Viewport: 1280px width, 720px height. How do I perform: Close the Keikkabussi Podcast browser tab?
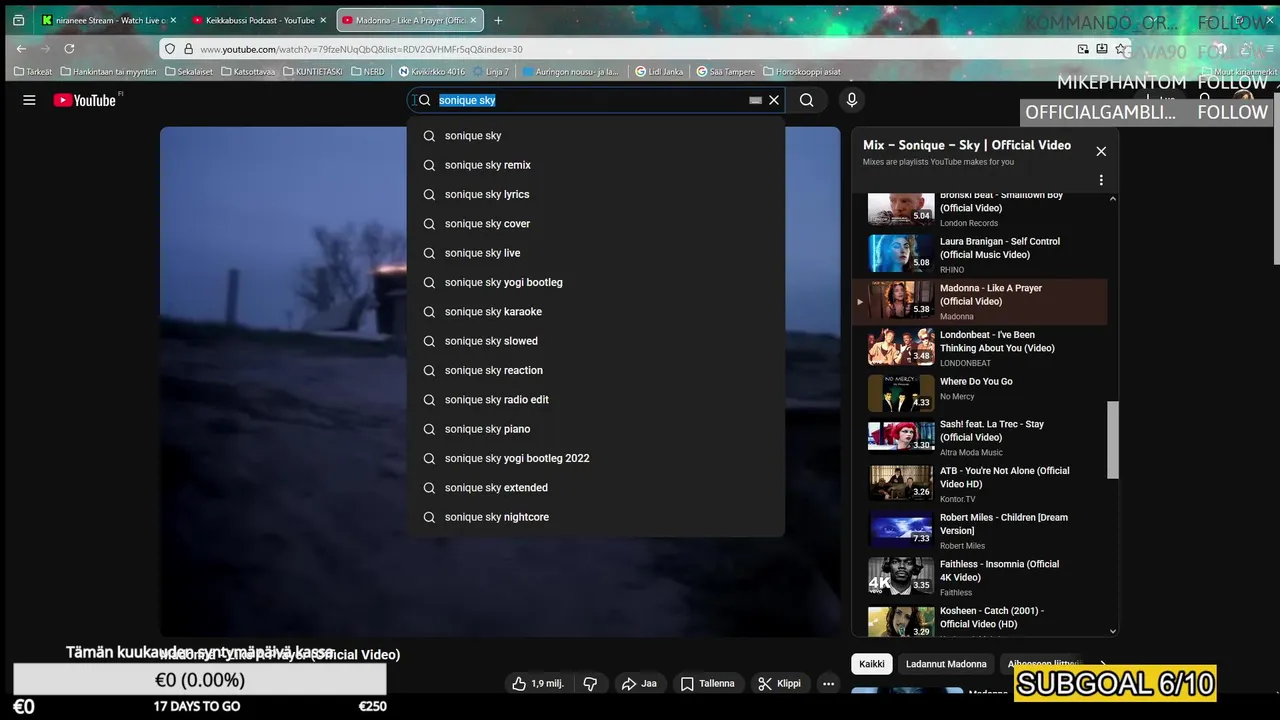click(323, 20)
